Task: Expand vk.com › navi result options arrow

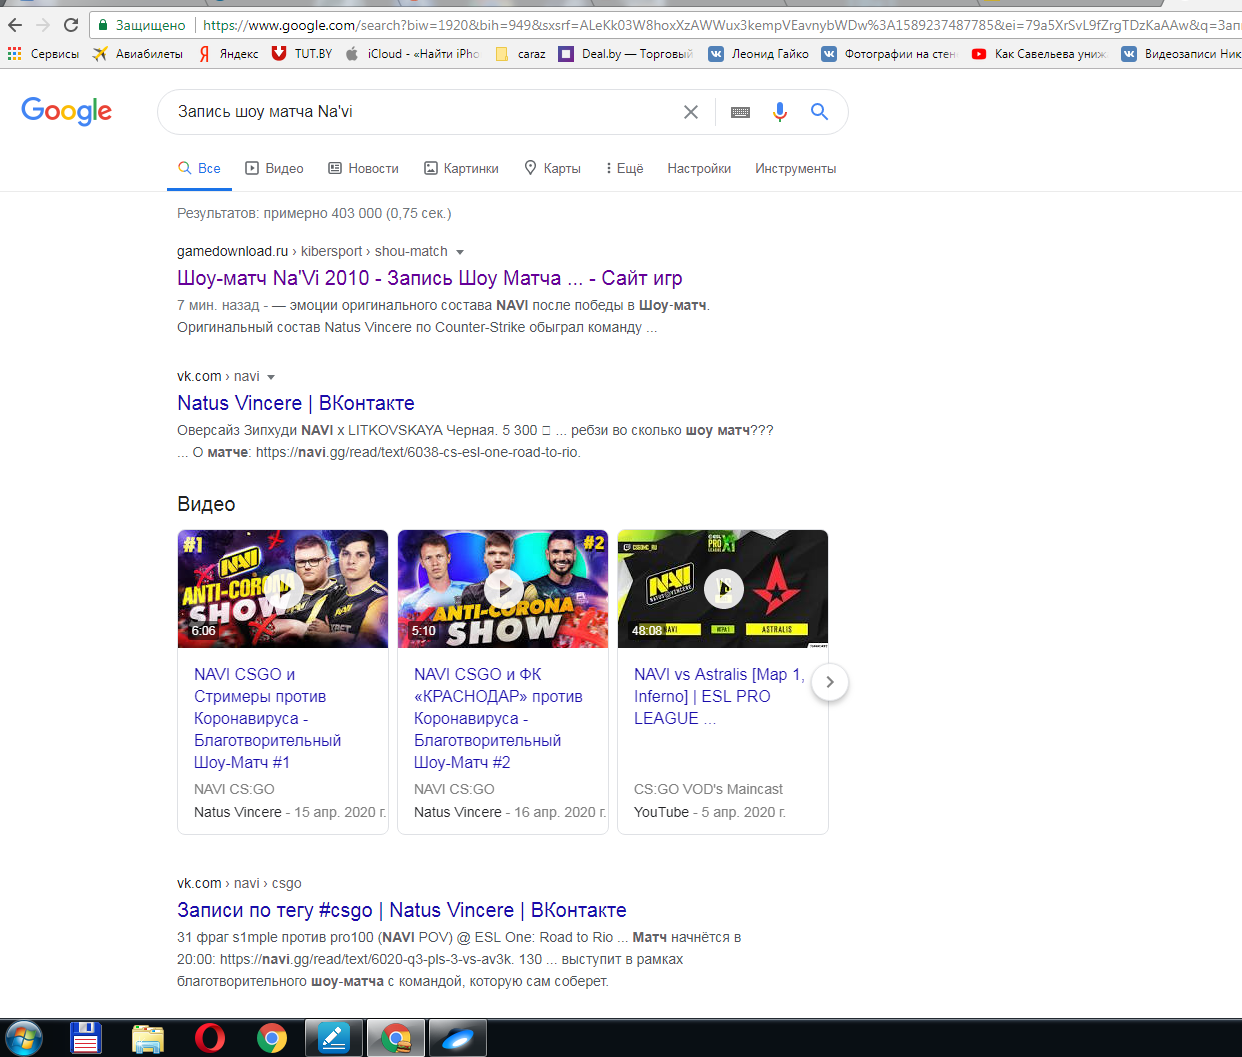Action: tap(271, 377)
